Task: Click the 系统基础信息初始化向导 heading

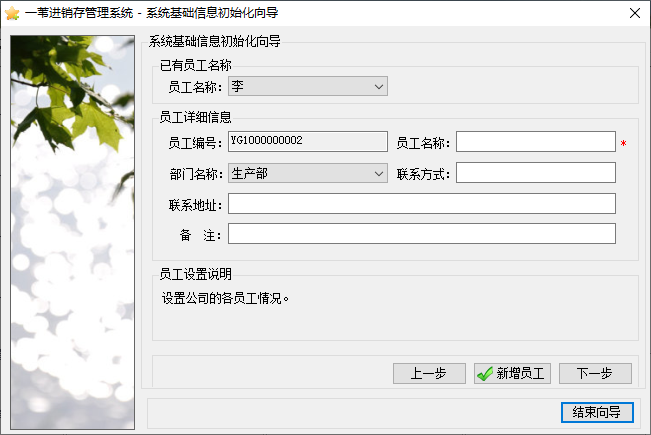Action: 215,41
